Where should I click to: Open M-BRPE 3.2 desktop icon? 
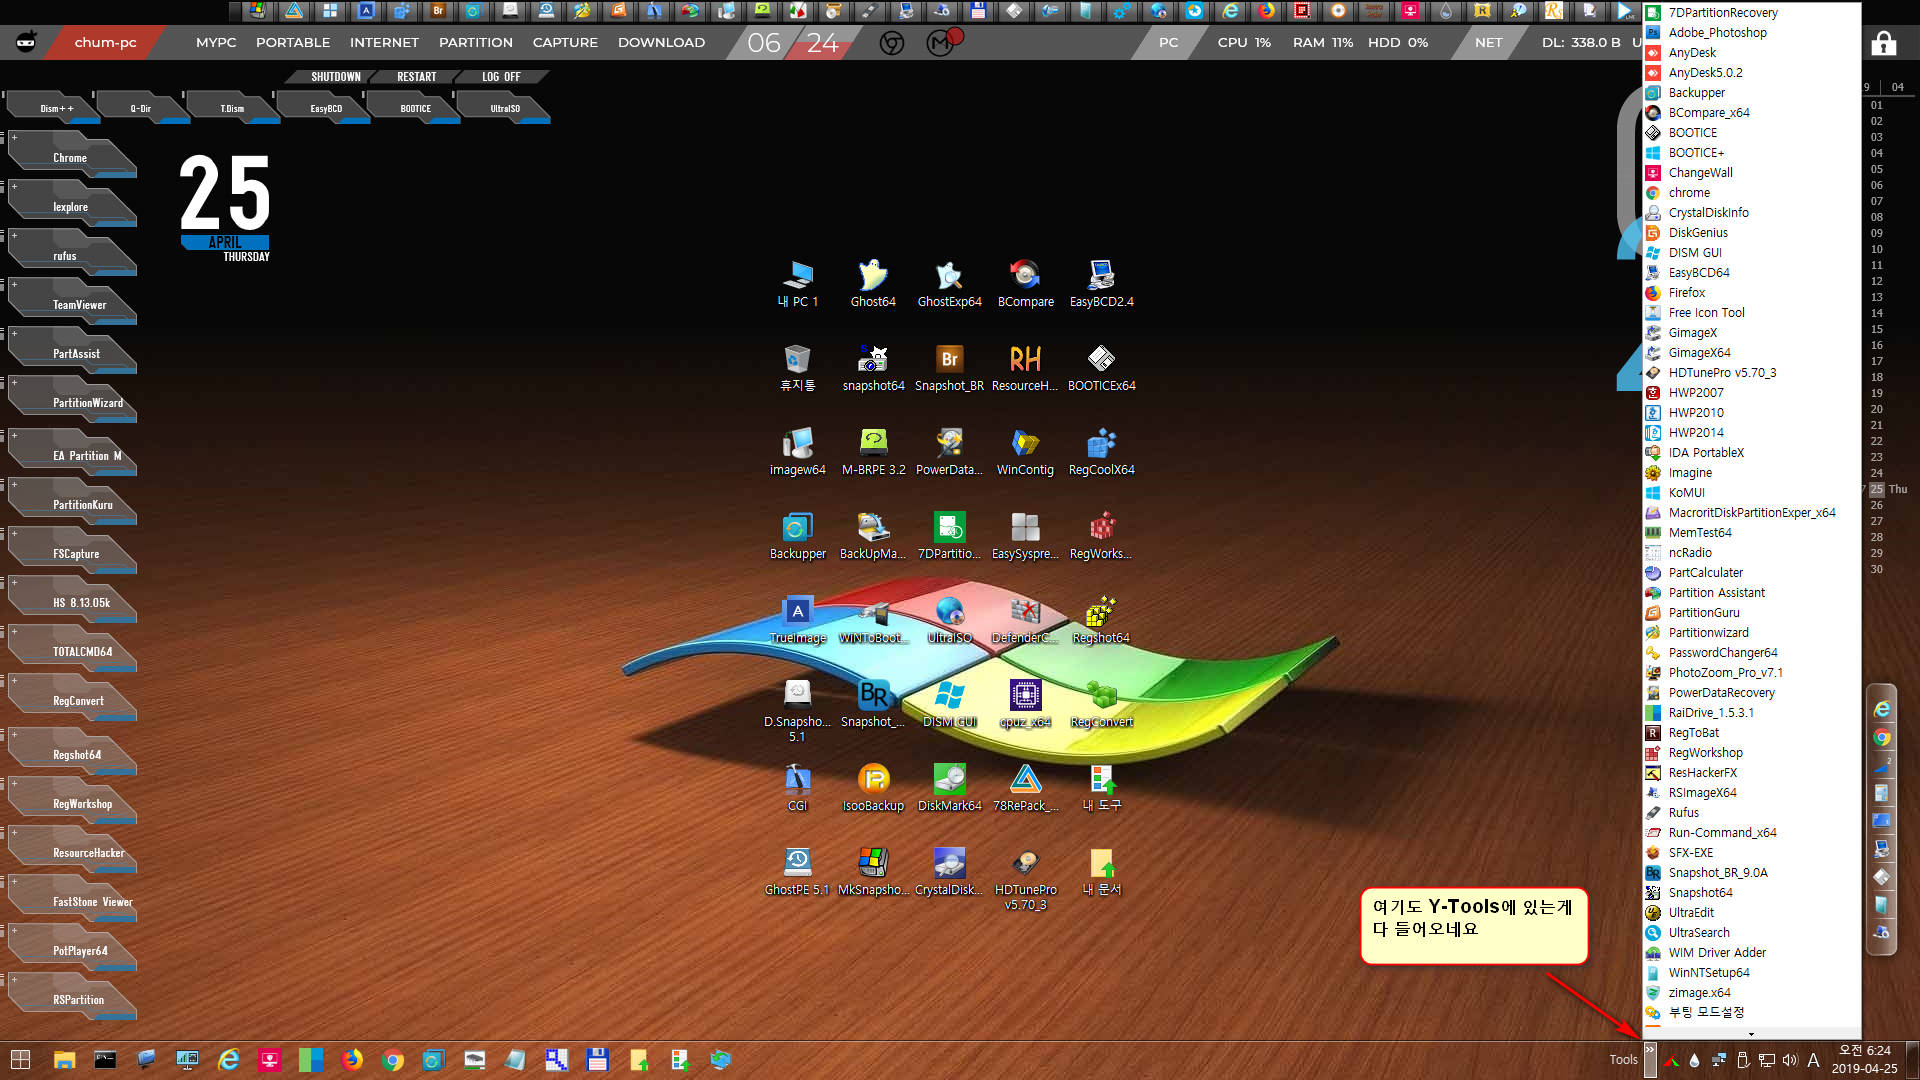coord(873,451)
